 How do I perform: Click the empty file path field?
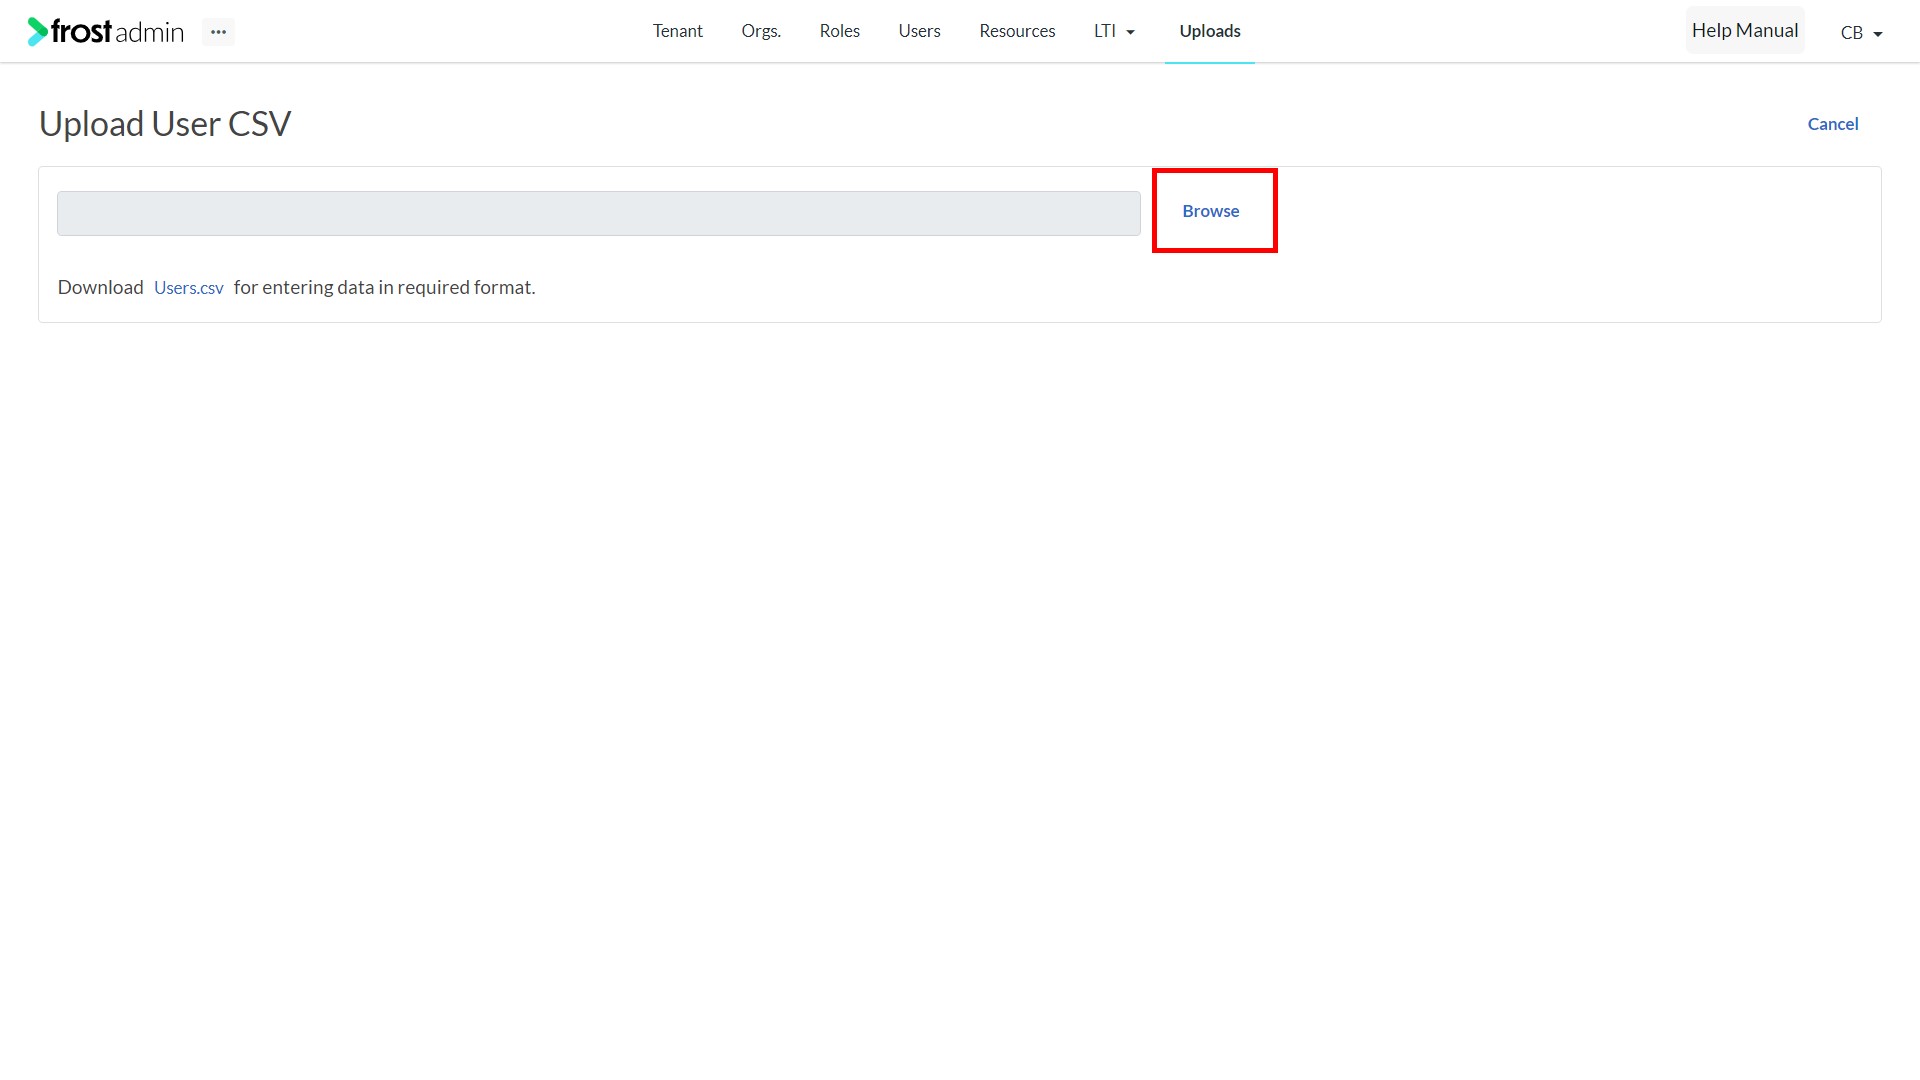[599, 214]
